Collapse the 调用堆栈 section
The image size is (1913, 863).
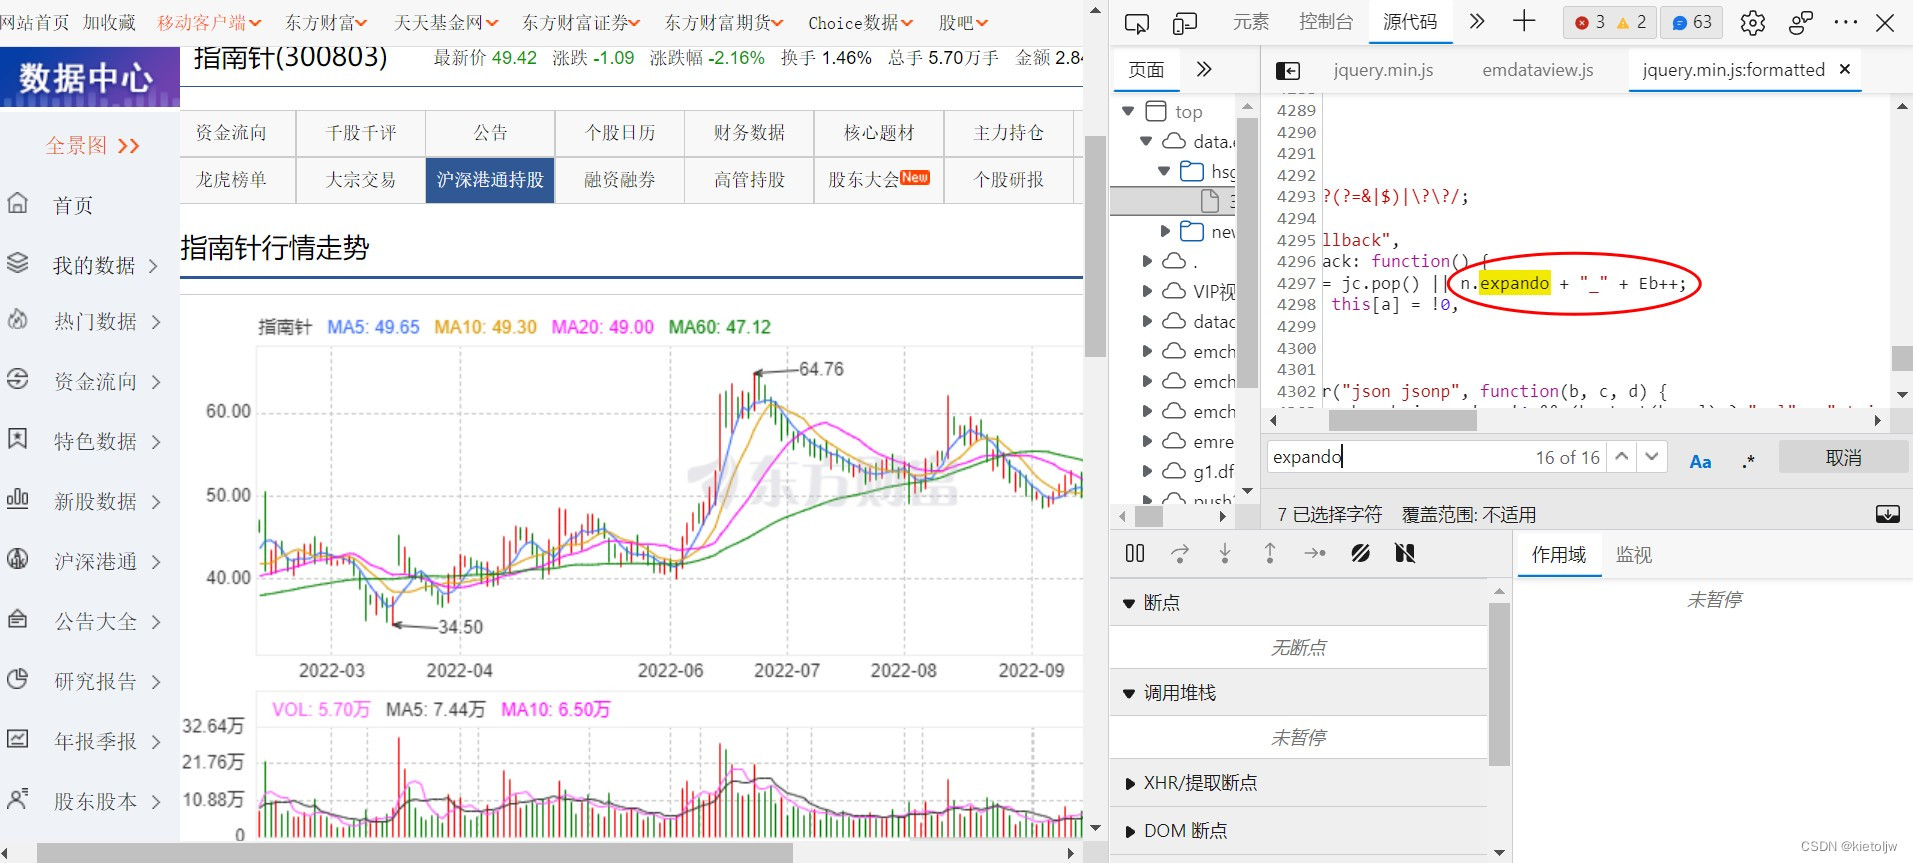1129,693
